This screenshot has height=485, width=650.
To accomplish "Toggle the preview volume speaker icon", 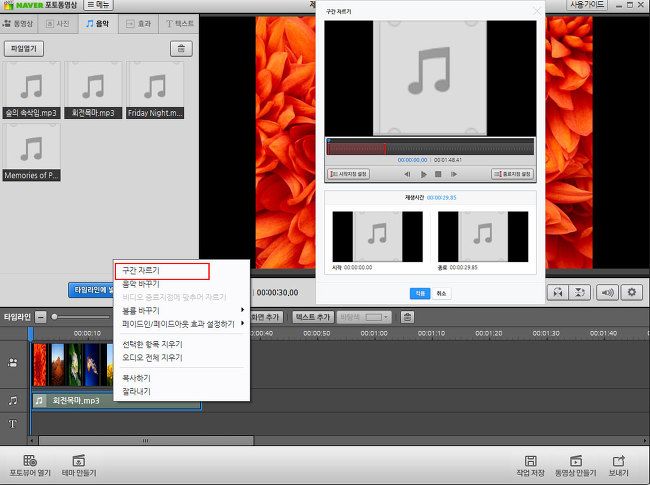I will [x=607, y=292].
